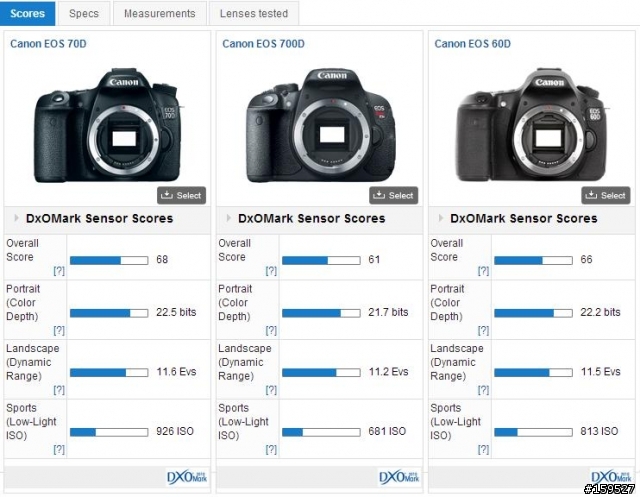Click the DxOMark logo under the 70D column
Image resolution: width=640 pixels, height=497 pixels.
(x=187, y=477)
